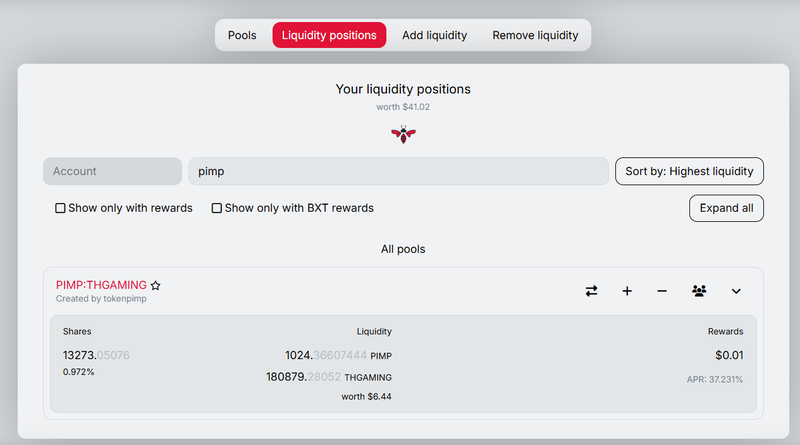800x445 pixels.
Task: Click the APR: 37.231% text
Action: click(x=714, y=379)
